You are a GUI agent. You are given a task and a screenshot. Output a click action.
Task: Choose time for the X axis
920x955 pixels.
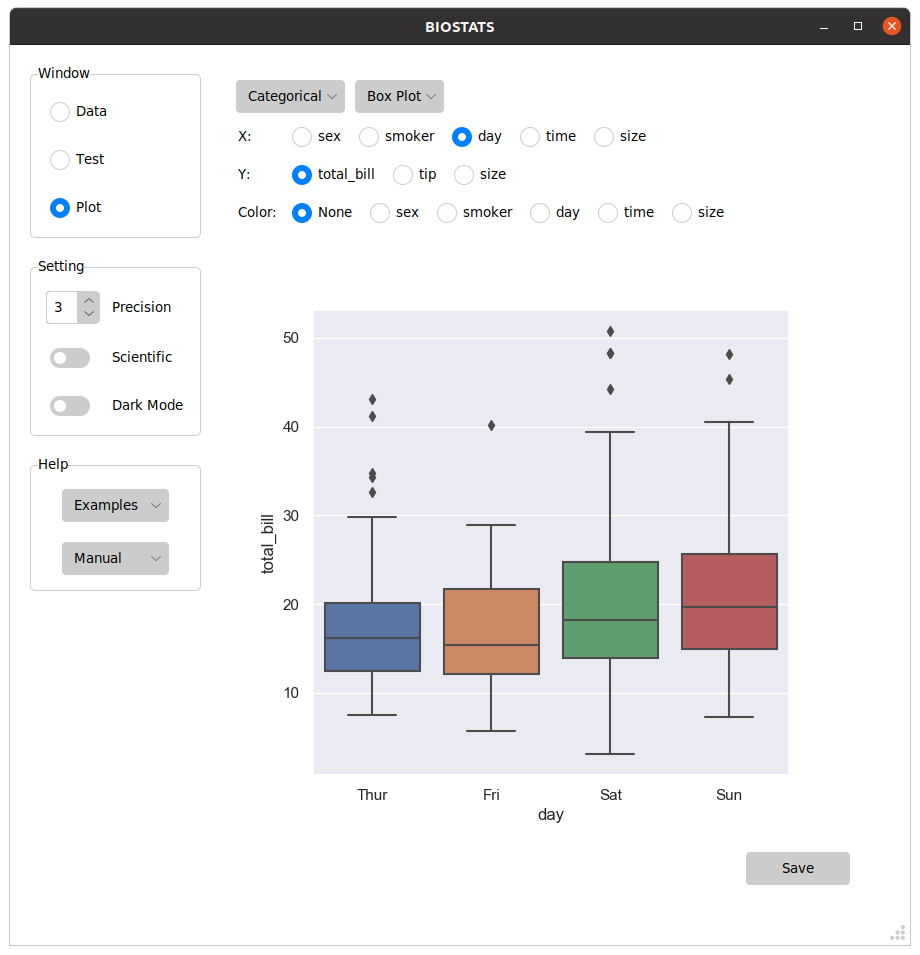coord(528,136)
